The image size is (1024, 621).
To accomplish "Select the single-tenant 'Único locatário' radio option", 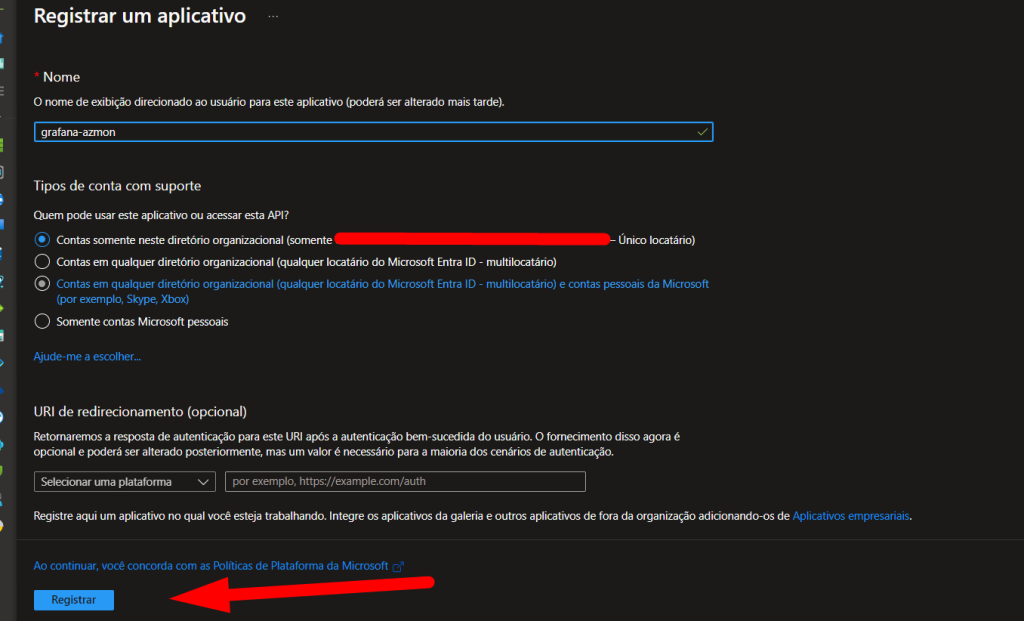I will click(42, 240).
